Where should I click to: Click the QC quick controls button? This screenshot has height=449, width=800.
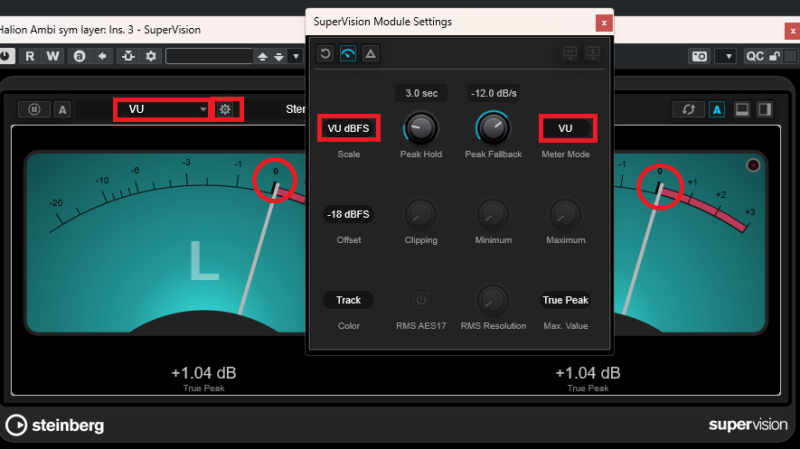pyautogui.click(x=755, y=56)
